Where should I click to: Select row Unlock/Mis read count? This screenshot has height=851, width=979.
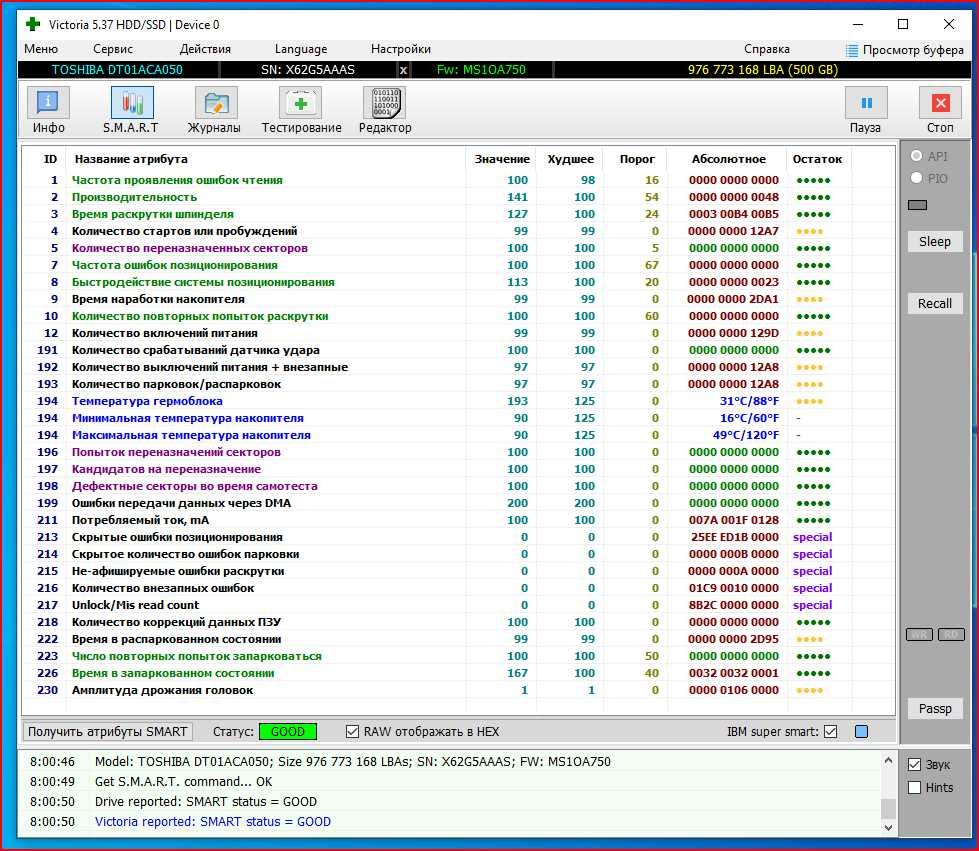[459, 605]
